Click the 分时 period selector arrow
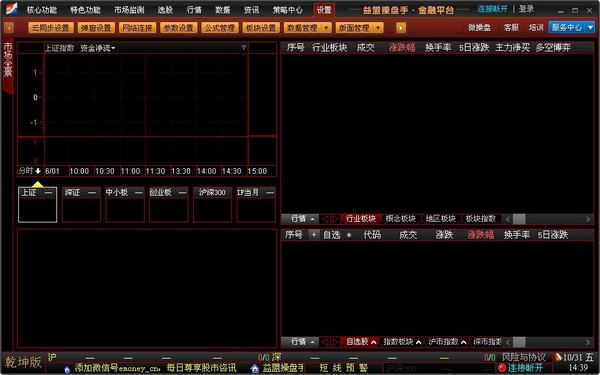Image resolution: width=600 pixels, height=375 pixels. (x=38, y=171)
